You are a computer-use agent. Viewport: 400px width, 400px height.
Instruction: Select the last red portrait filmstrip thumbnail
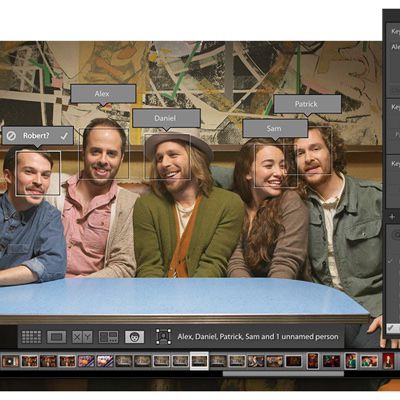388,361
